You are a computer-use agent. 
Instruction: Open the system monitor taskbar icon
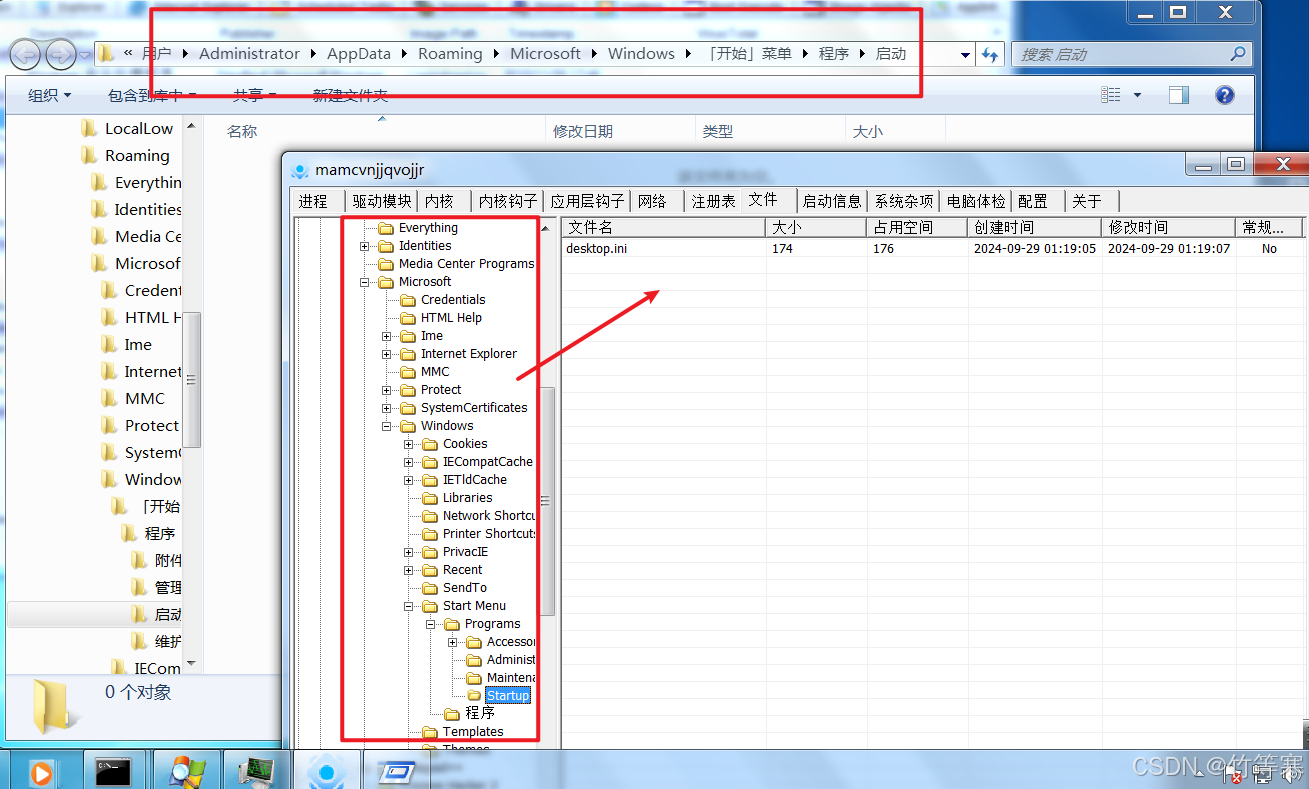pyautogui.click(x=256, y=771)
